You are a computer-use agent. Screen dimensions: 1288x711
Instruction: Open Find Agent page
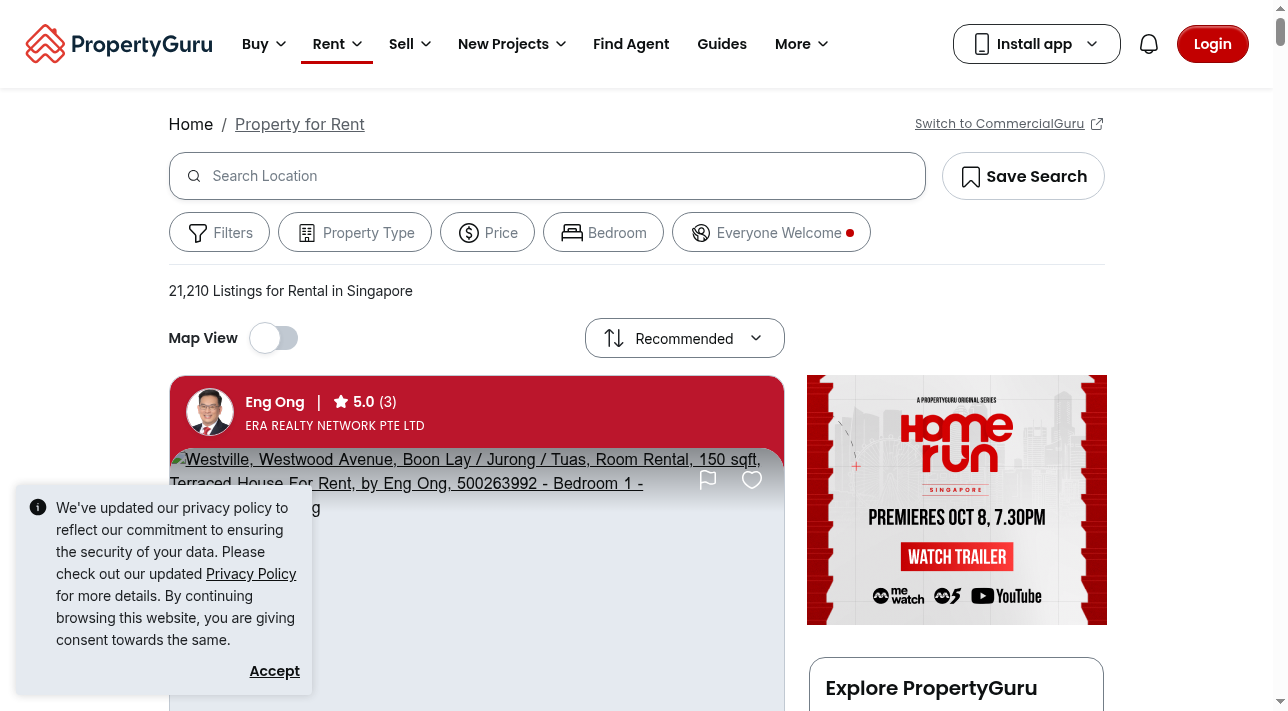click(631, 44)
